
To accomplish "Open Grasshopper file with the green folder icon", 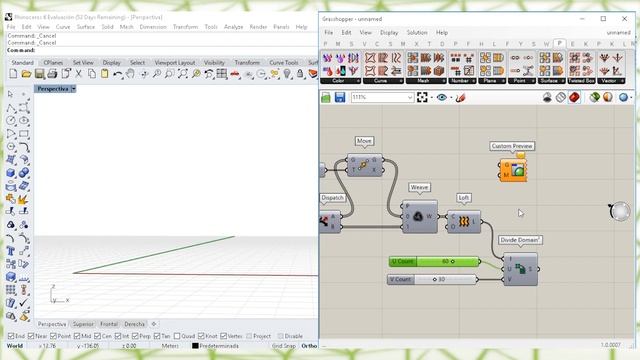I will click(x=326, y=97).
